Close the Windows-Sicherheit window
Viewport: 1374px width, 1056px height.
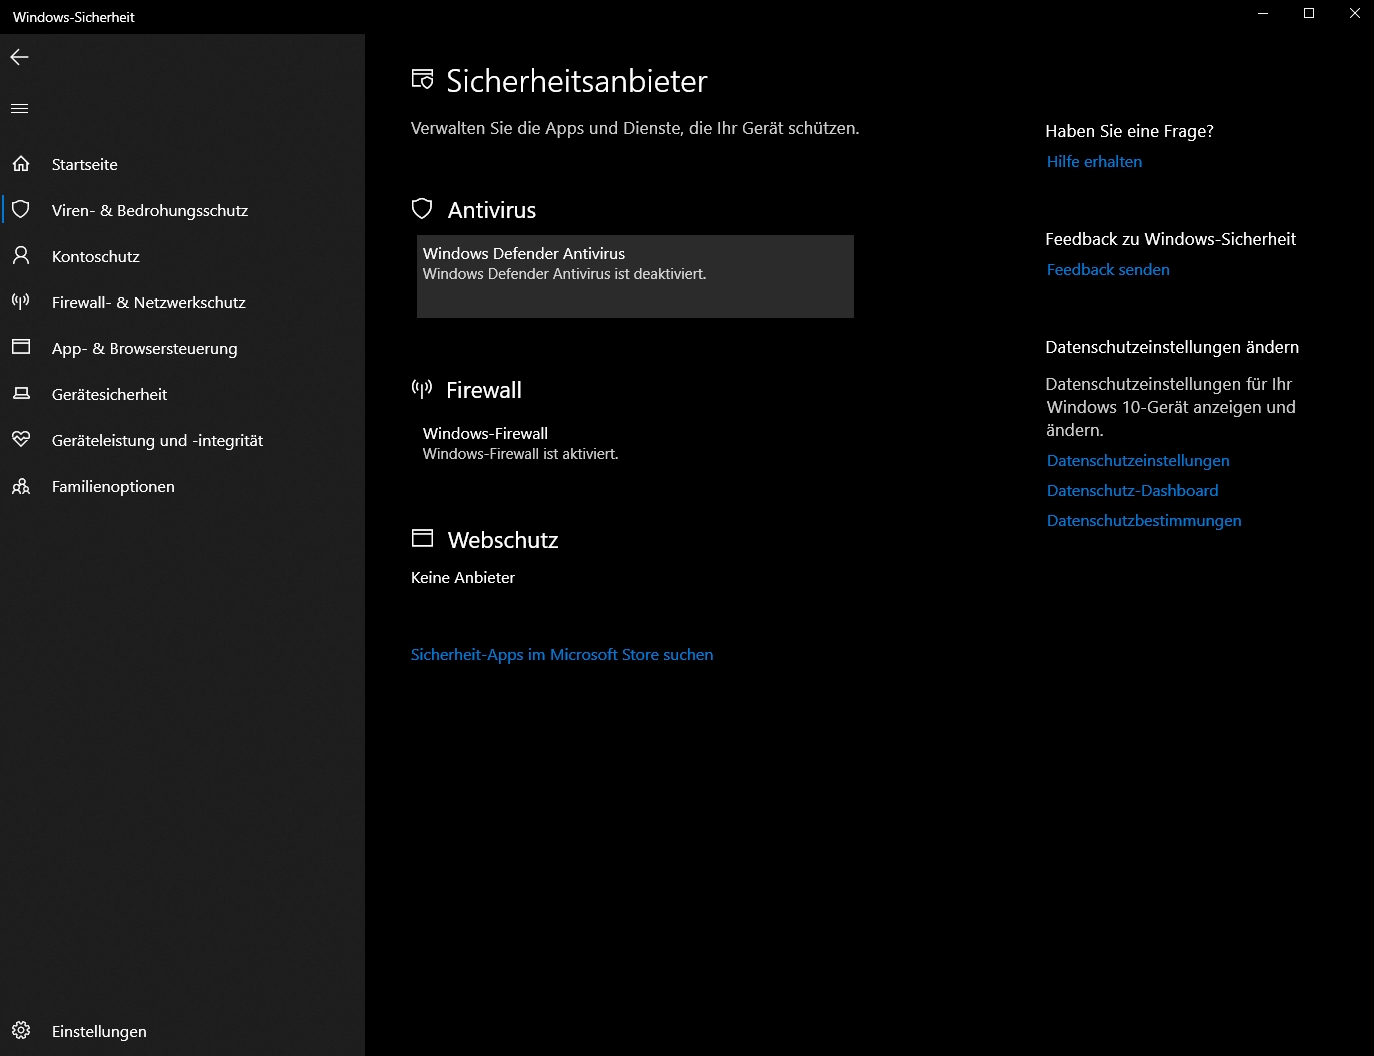tap(1354, 14)
